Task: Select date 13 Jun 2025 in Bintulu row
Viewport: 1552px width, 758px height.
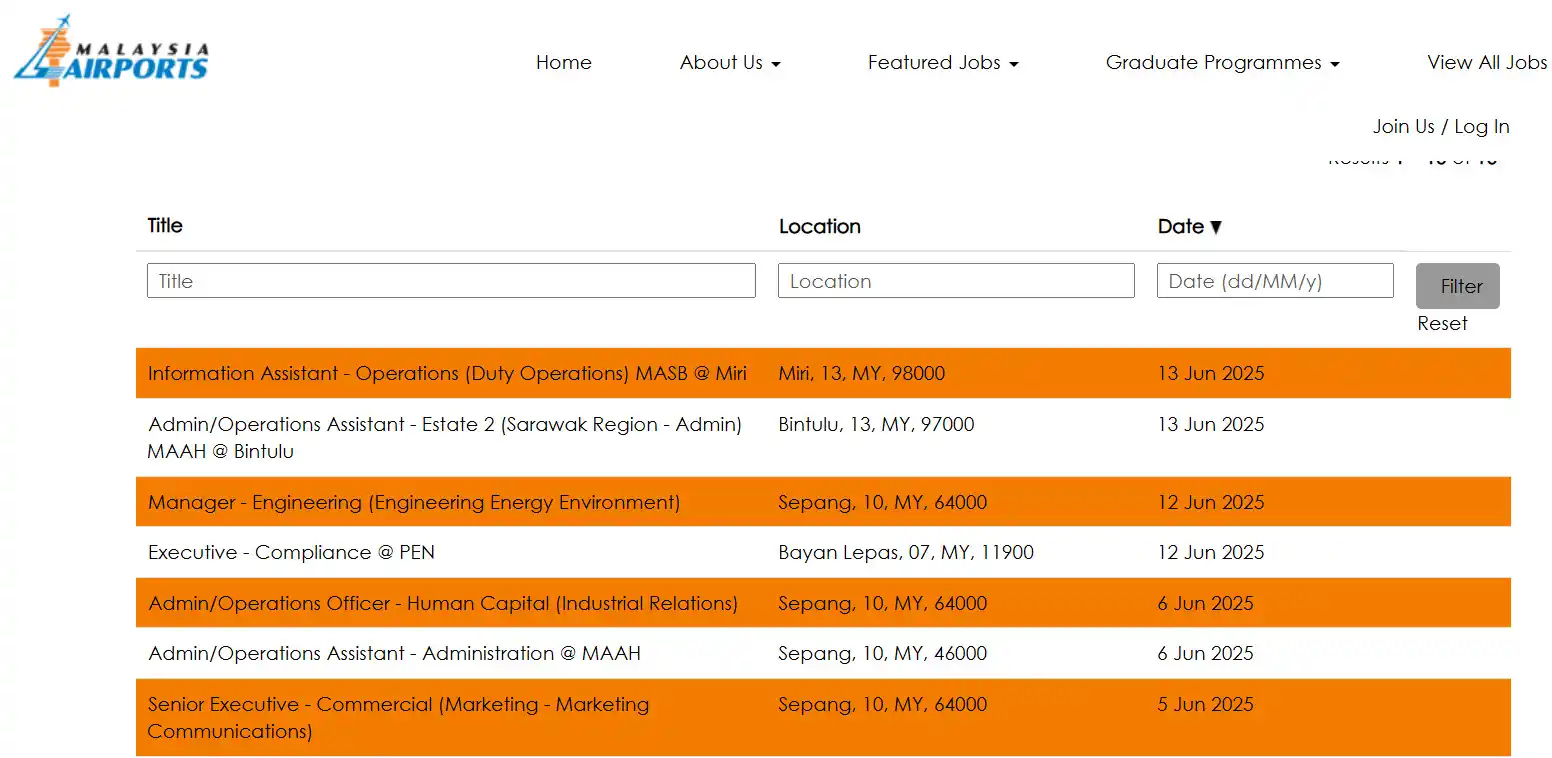Action: 1211,424
